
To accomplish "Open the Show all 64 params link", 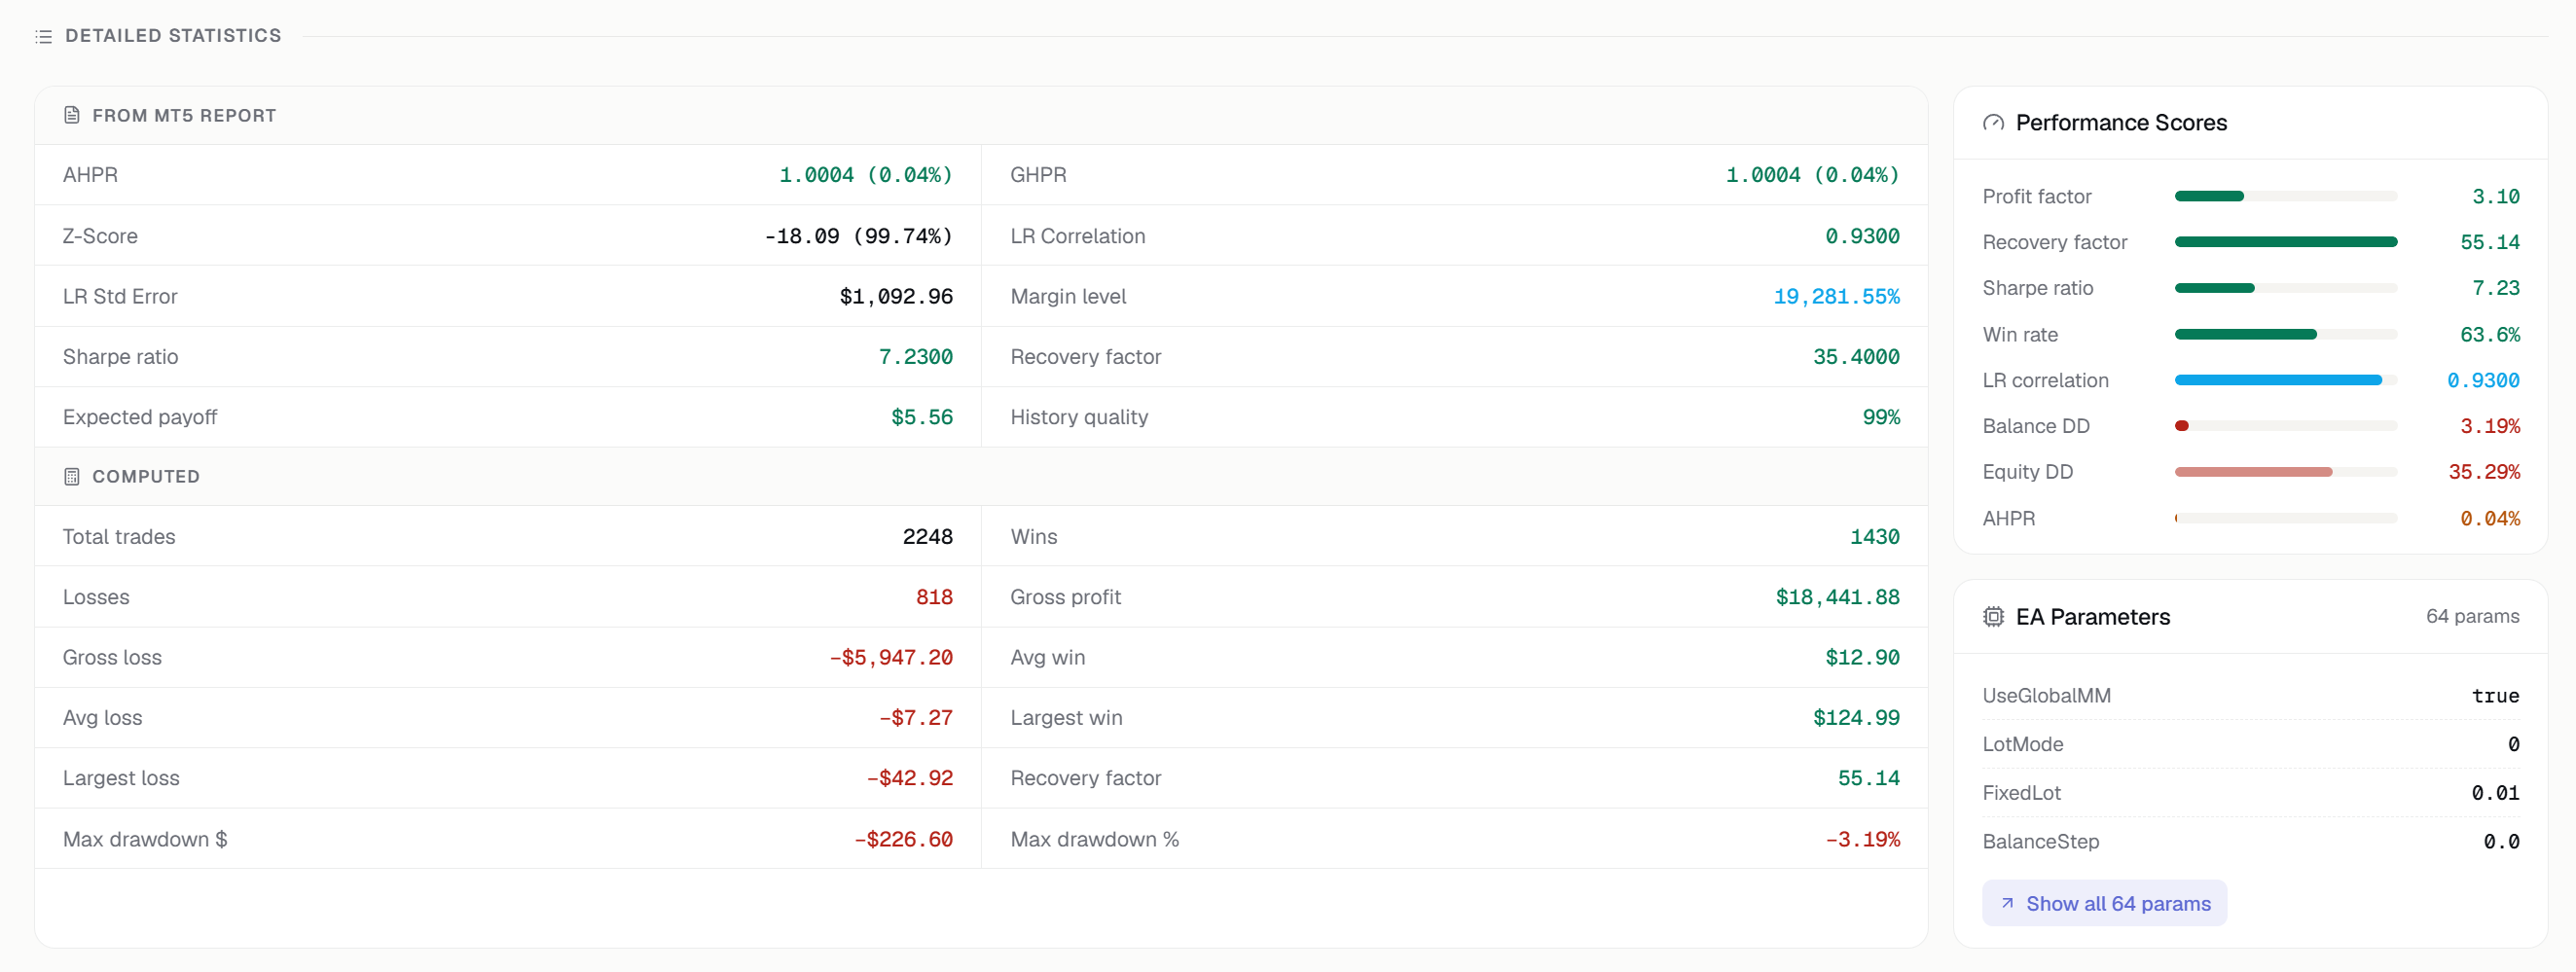I will tap(2104, 904).
